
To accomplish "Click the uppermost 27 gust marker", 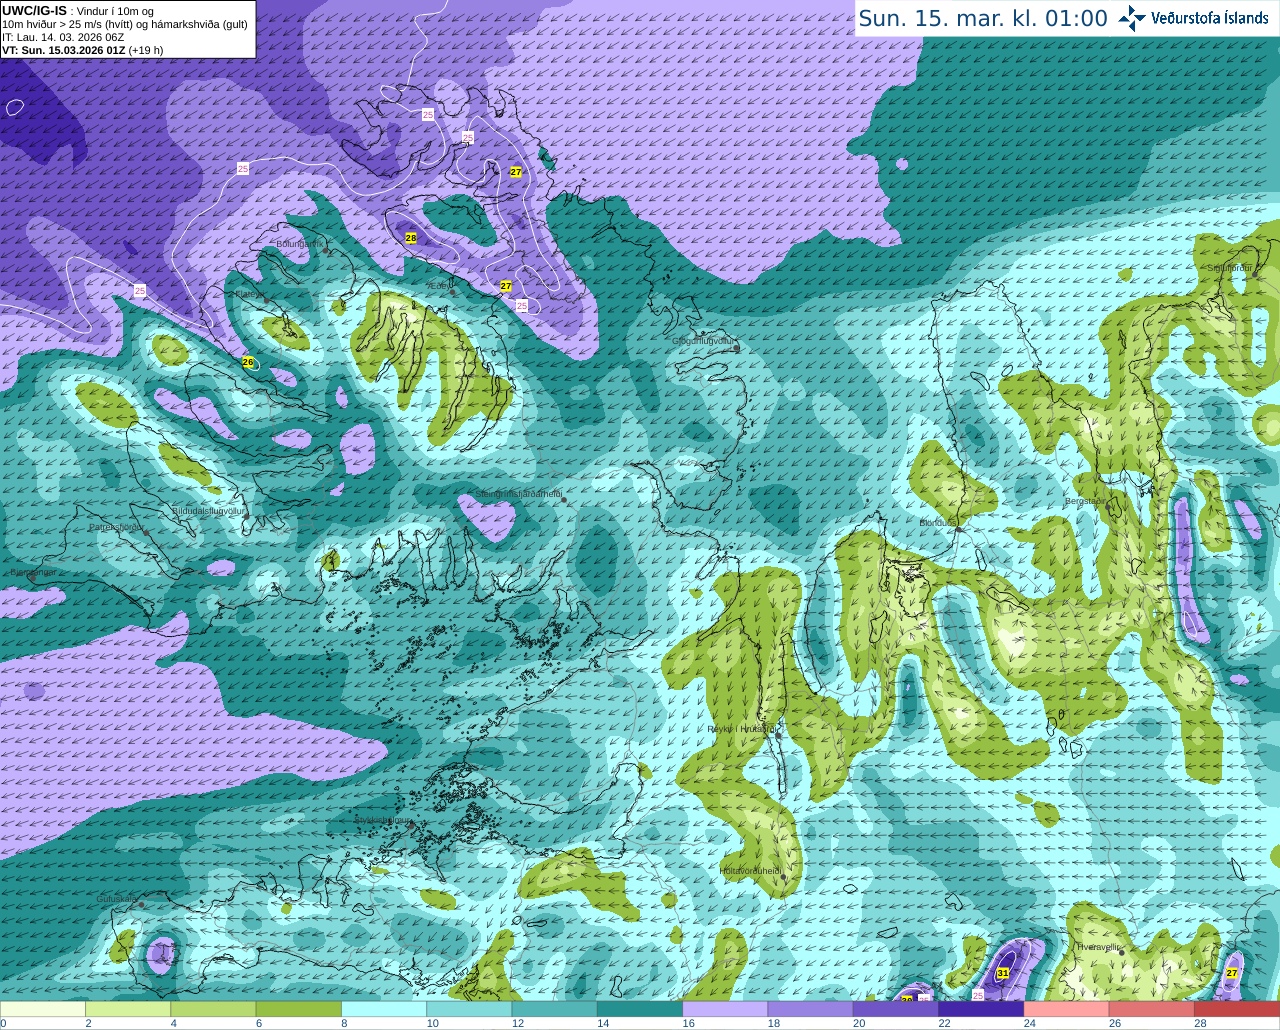I will 516,172.
